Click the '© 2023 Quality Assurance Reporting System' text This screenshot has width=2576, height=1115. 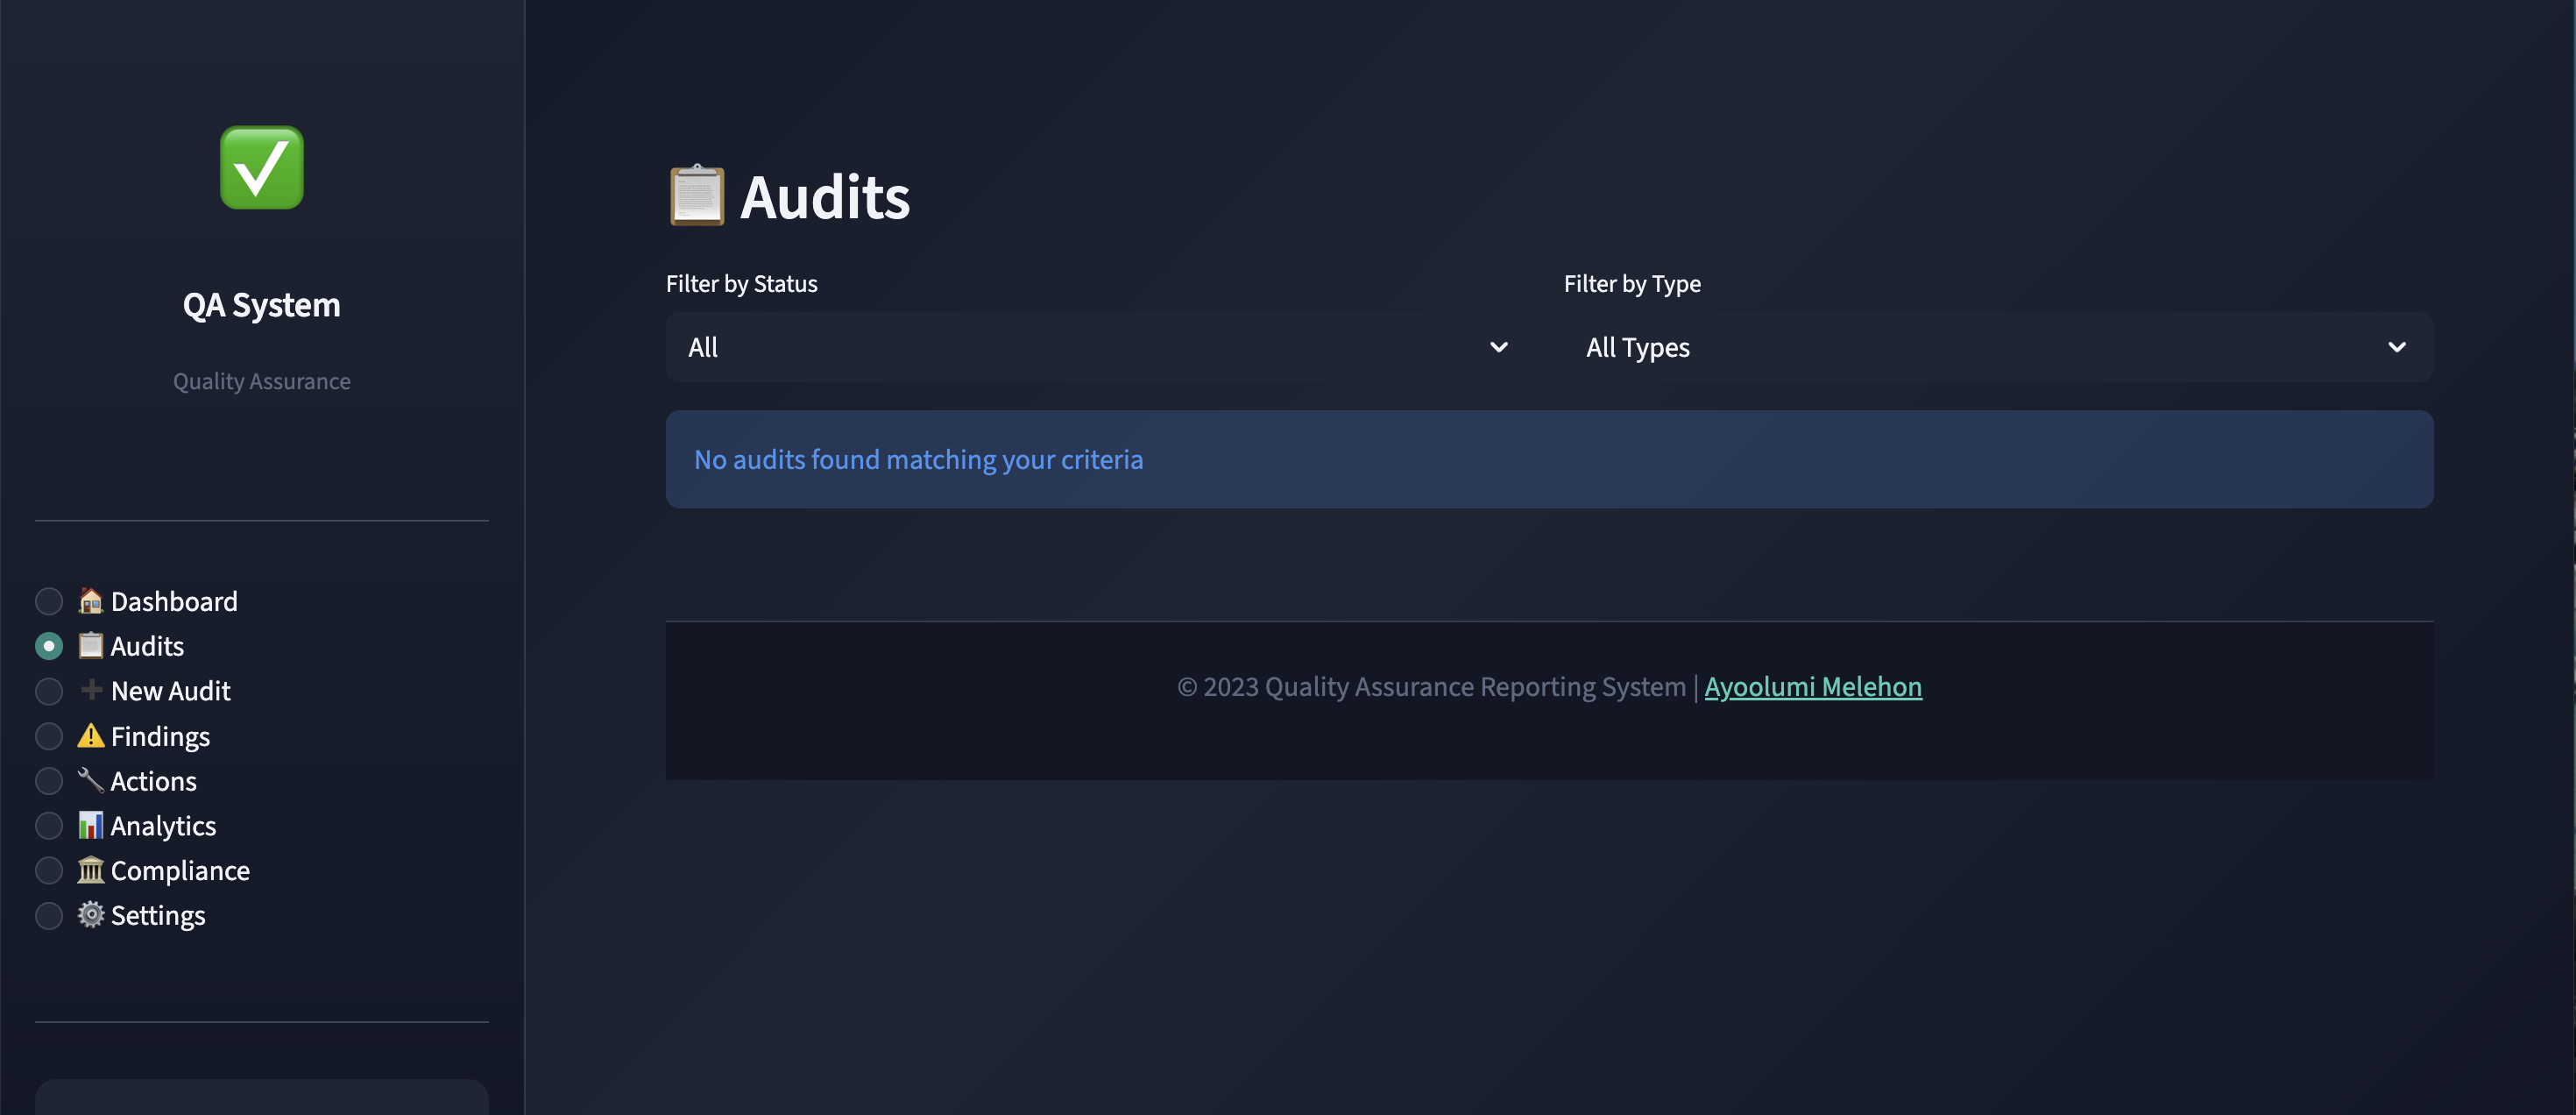point(1431,687)
